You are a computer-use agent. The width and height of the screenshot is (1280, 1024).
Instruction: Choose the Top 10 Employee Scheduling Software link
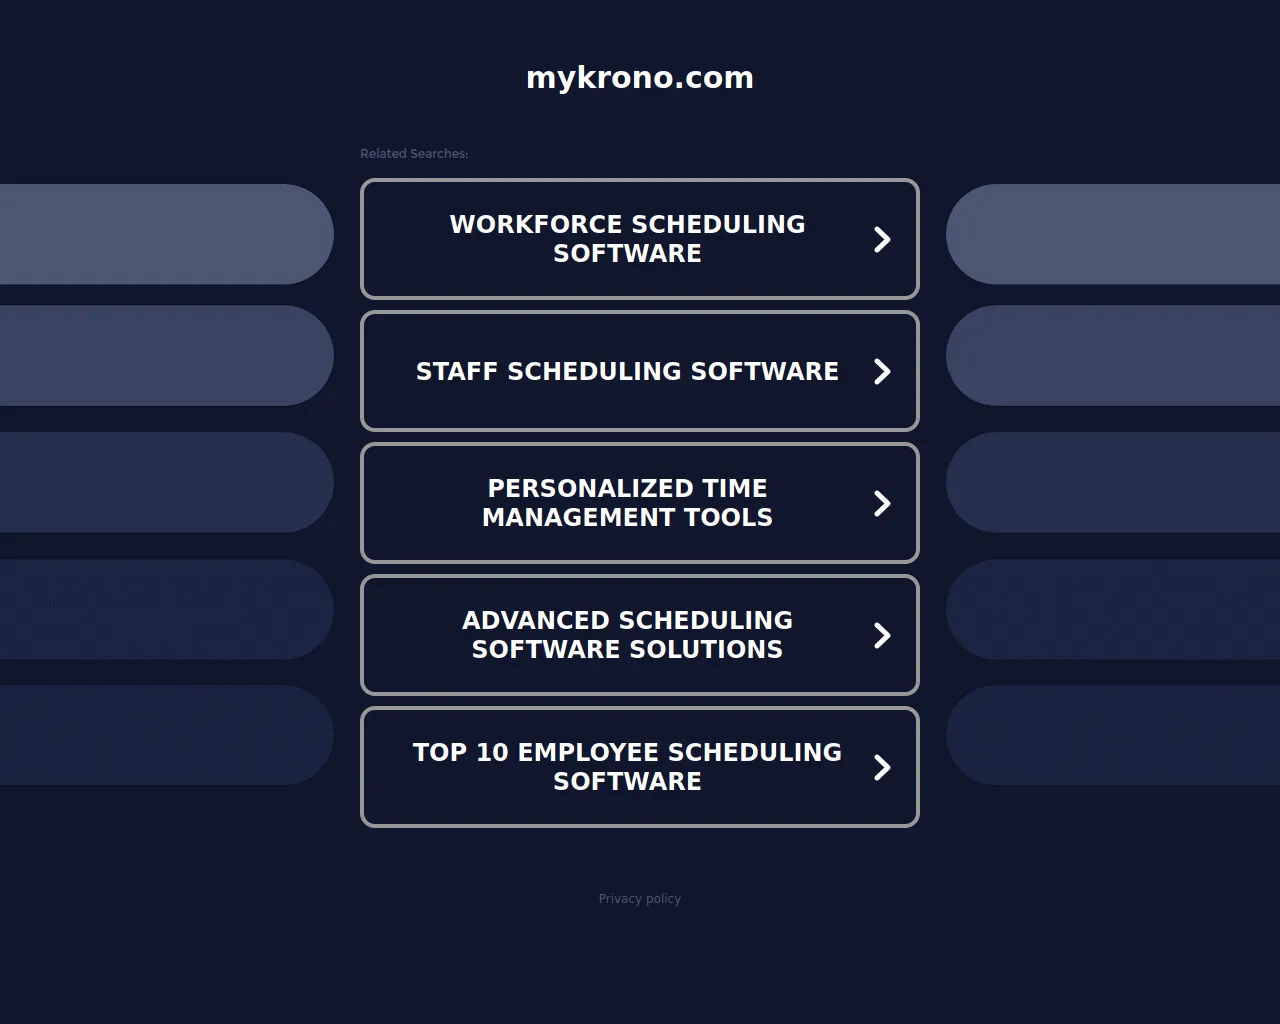tap(627, 767)
